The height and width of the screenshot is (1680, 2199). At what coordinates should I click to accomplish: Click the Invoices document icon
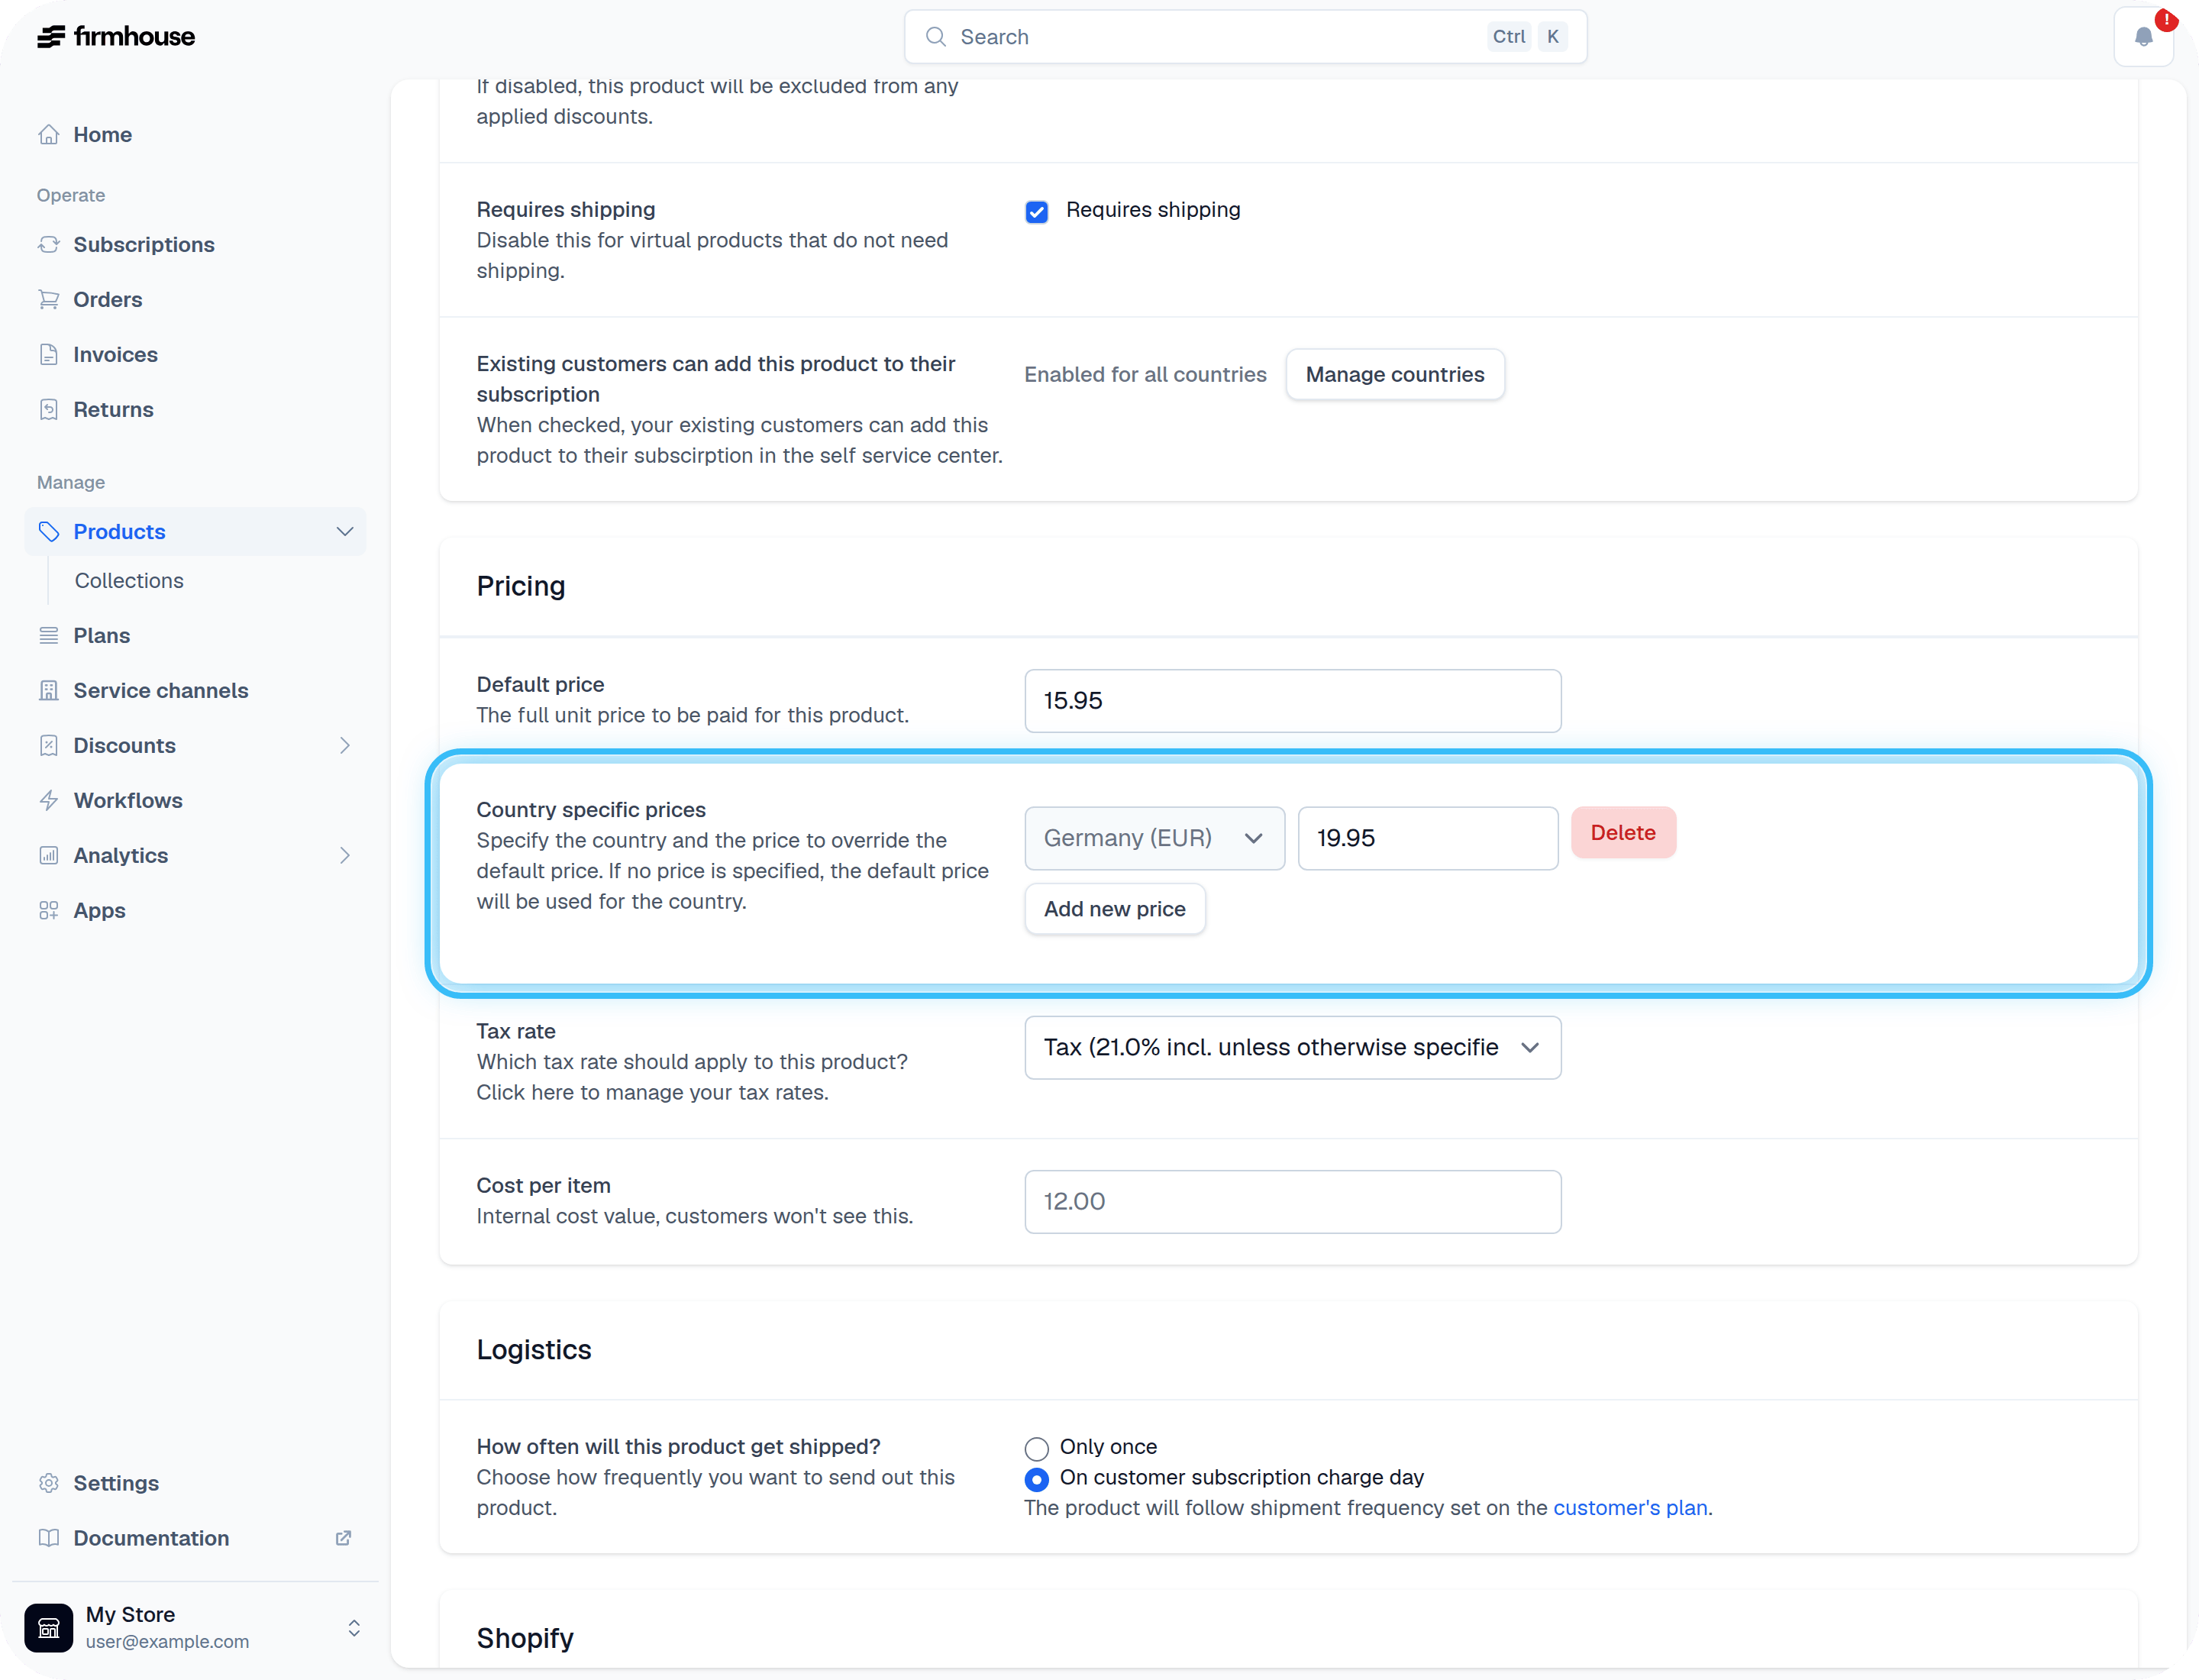coord(49,355)
